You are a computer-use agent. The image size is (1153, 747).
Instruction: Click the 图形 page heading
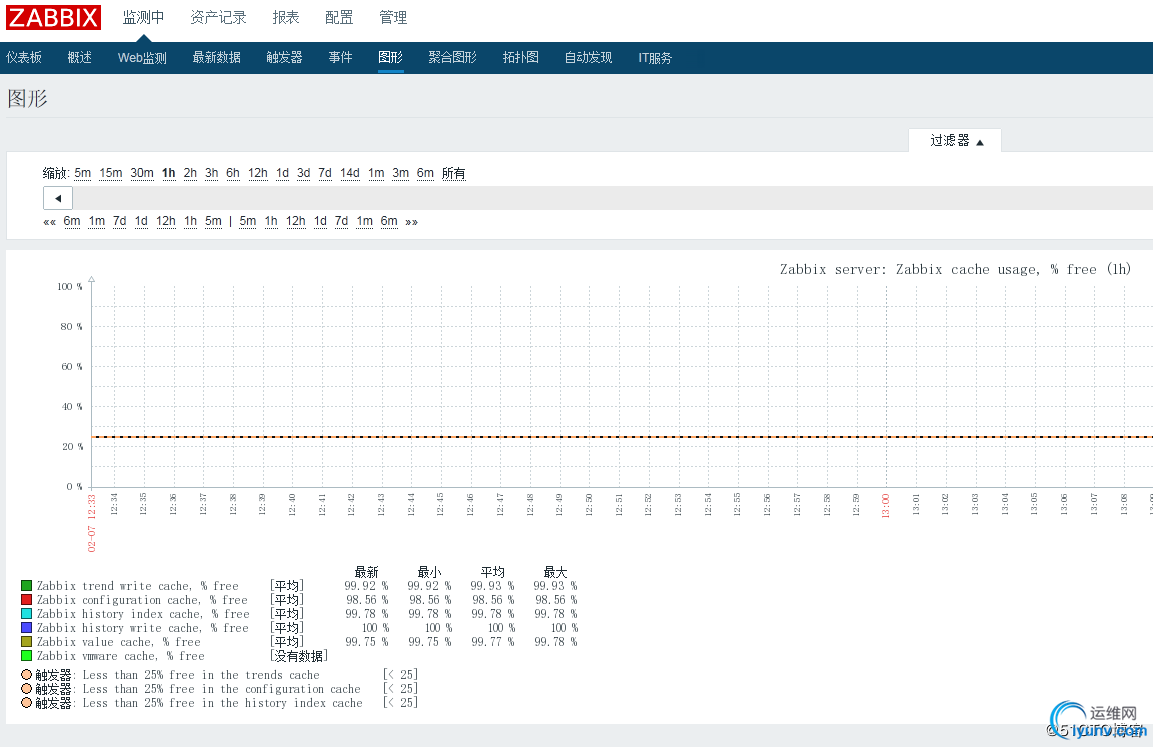[27, 99]
